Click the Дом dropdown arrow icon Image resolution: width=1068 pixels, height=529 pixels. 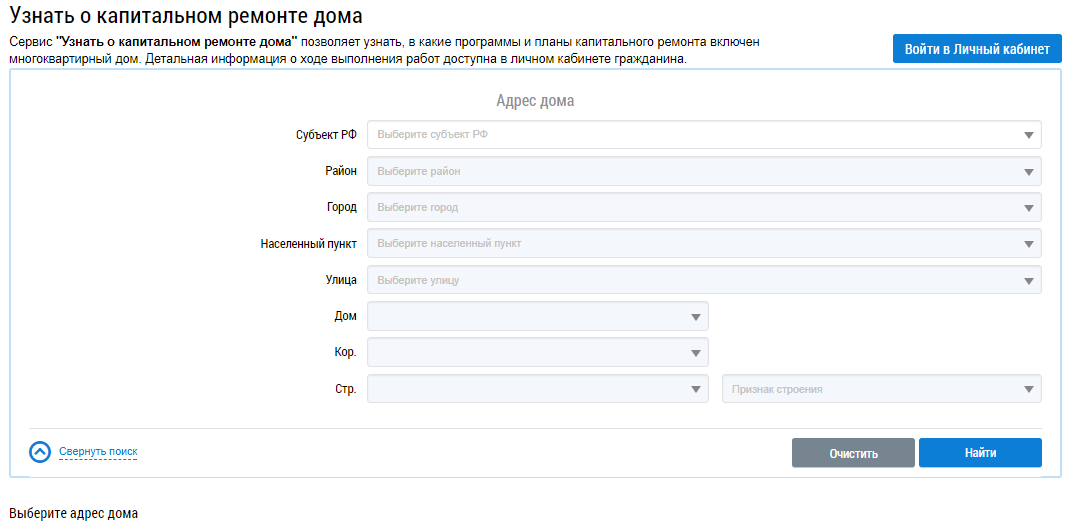click(695, 317)
